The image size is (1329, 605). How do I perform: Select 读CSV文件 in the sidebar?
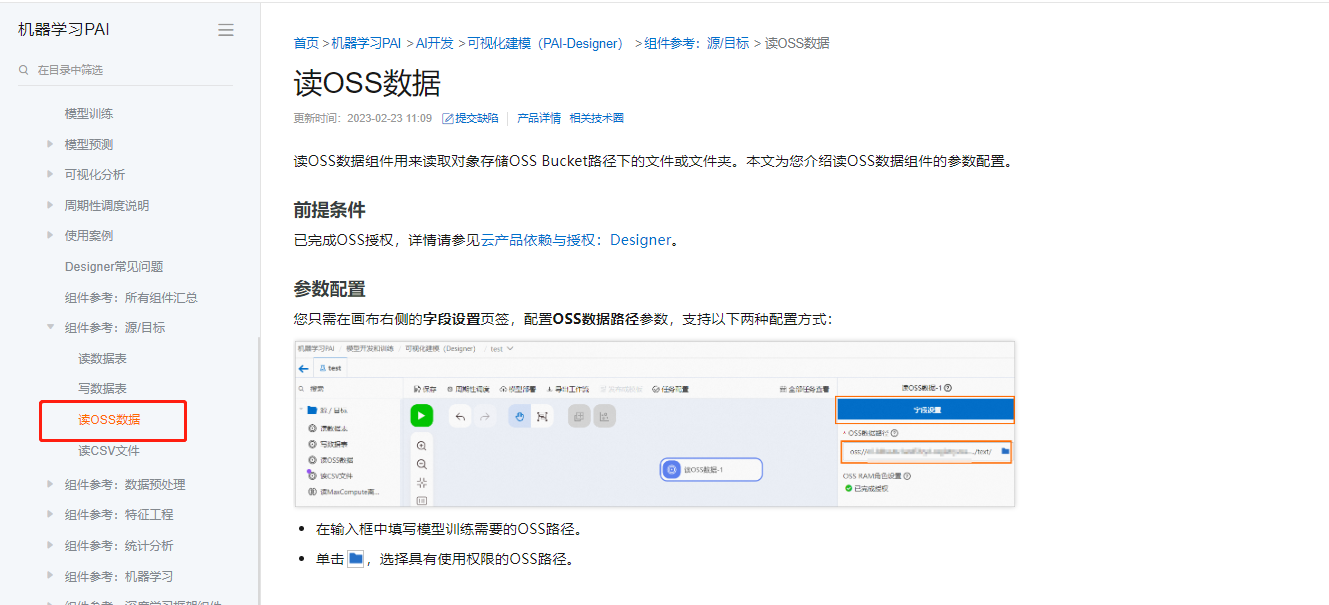pos(109,450)
